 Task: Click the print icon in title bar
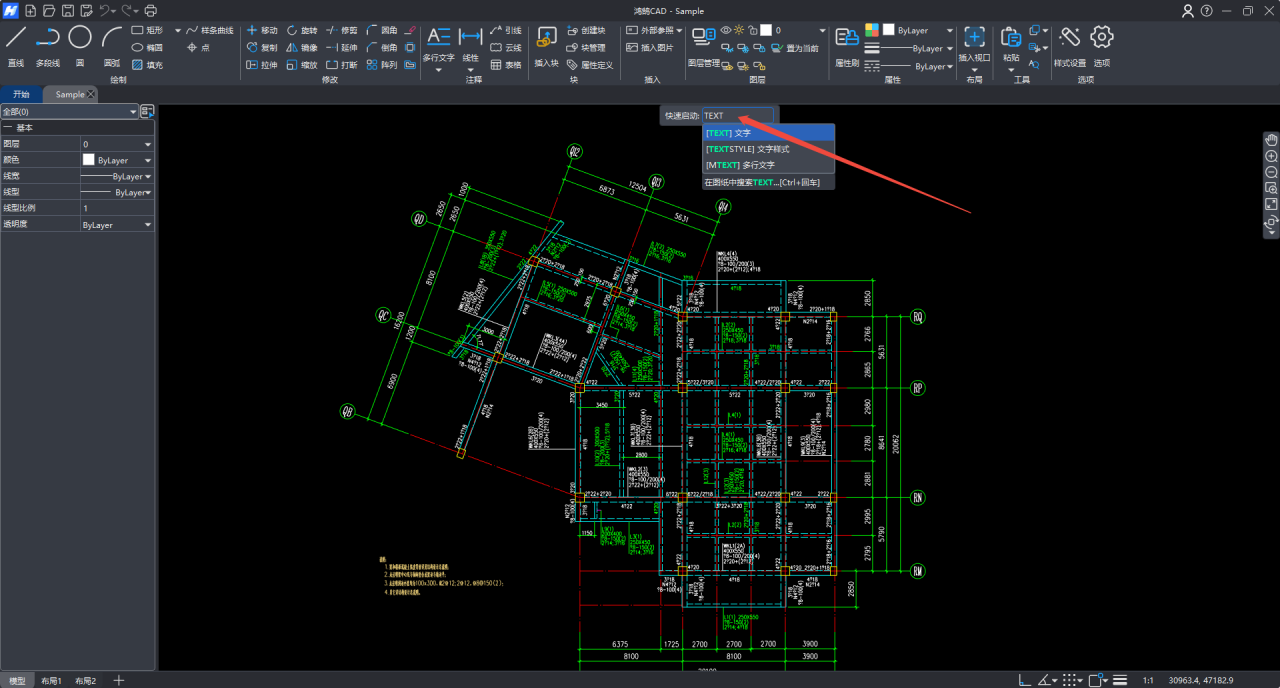pos(151,11)
